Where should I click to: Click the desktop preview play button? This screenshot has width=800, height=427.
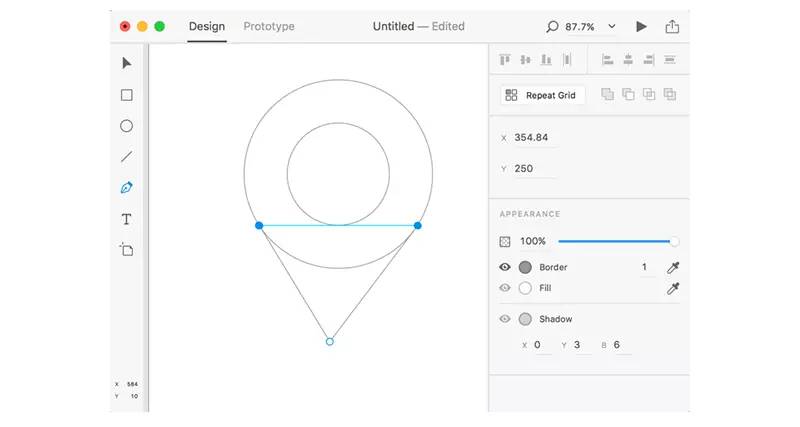point(642,27)
